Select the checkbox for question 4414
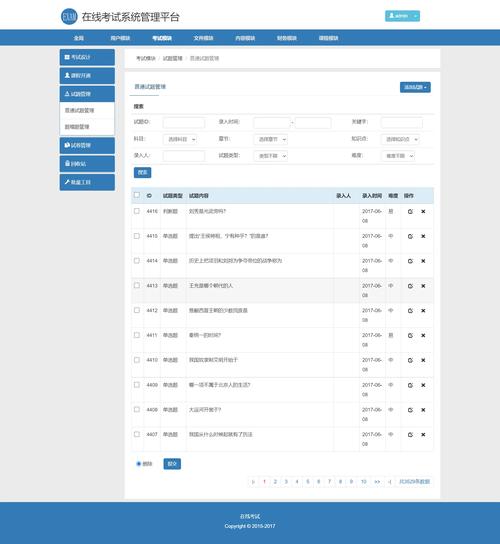The image size is (500, 544). click(x=137, y=261)
